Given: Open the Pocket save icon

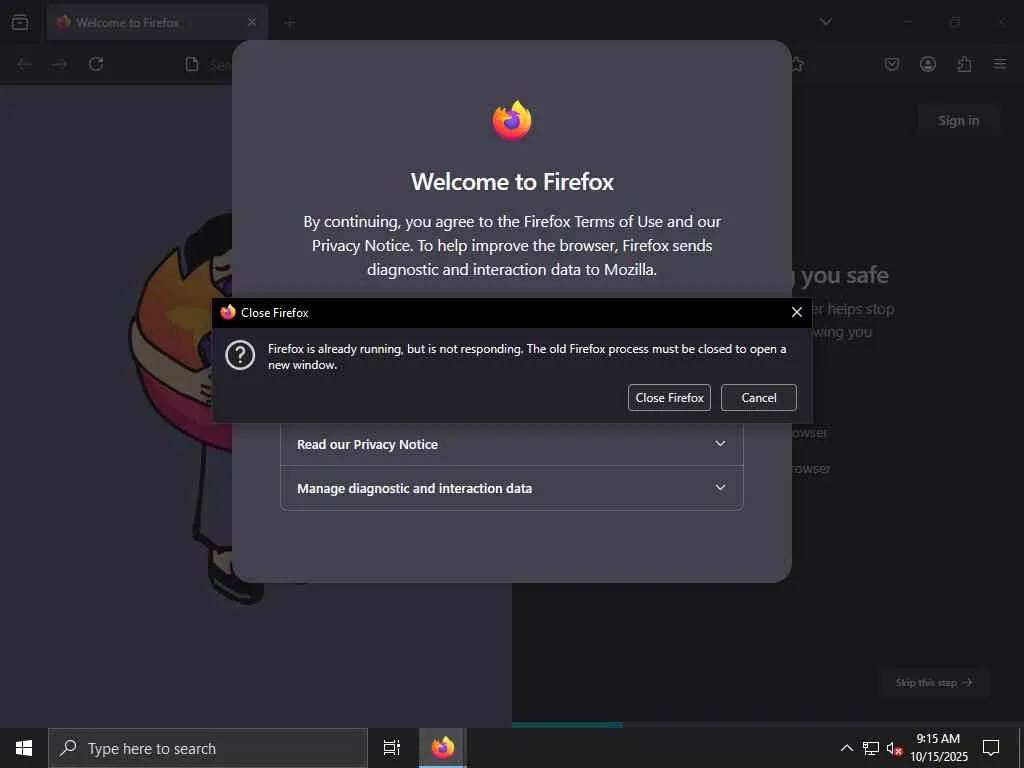Looking at the screenshot, I should tap(891, 64).
